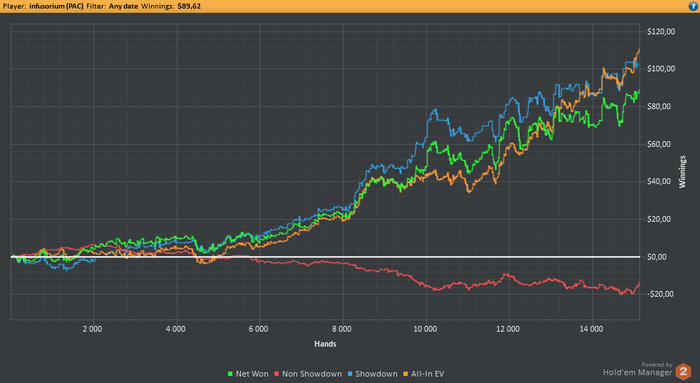The height and width of the screenshot is (383, 700).
Task: Click the 14 000 hands axis label
Action: [x=591, y=329]
